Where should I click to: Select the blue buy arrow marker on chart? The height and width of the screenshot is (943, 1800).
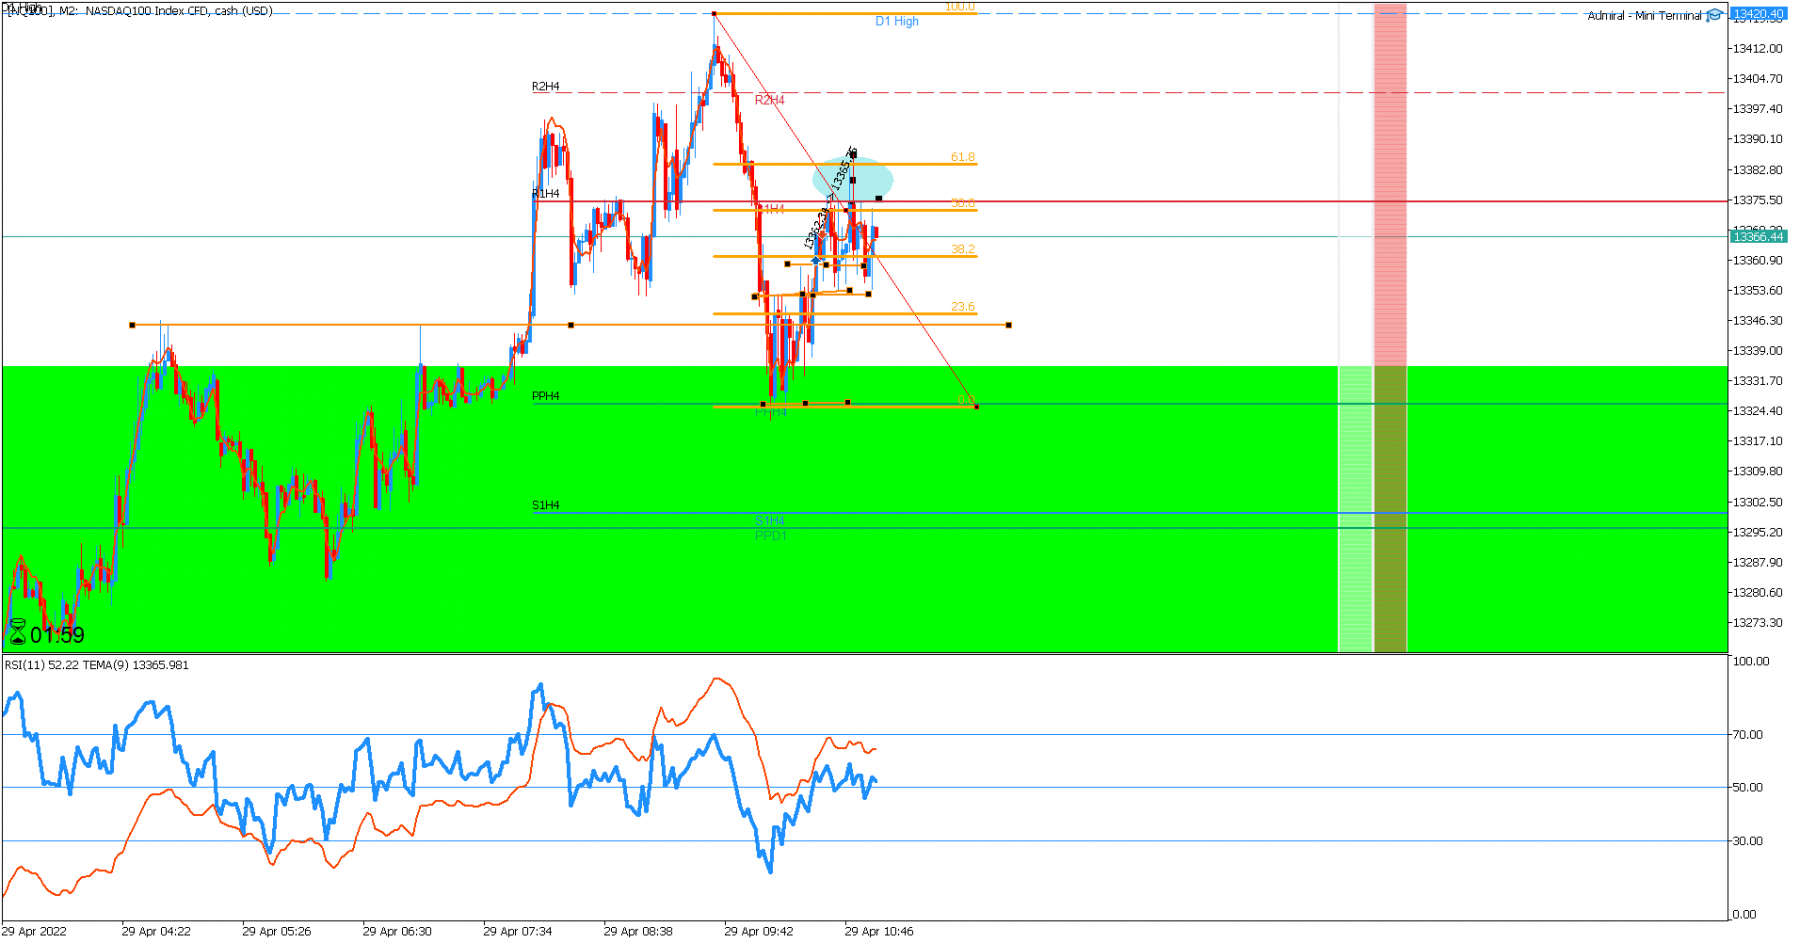tap(815, 261)
